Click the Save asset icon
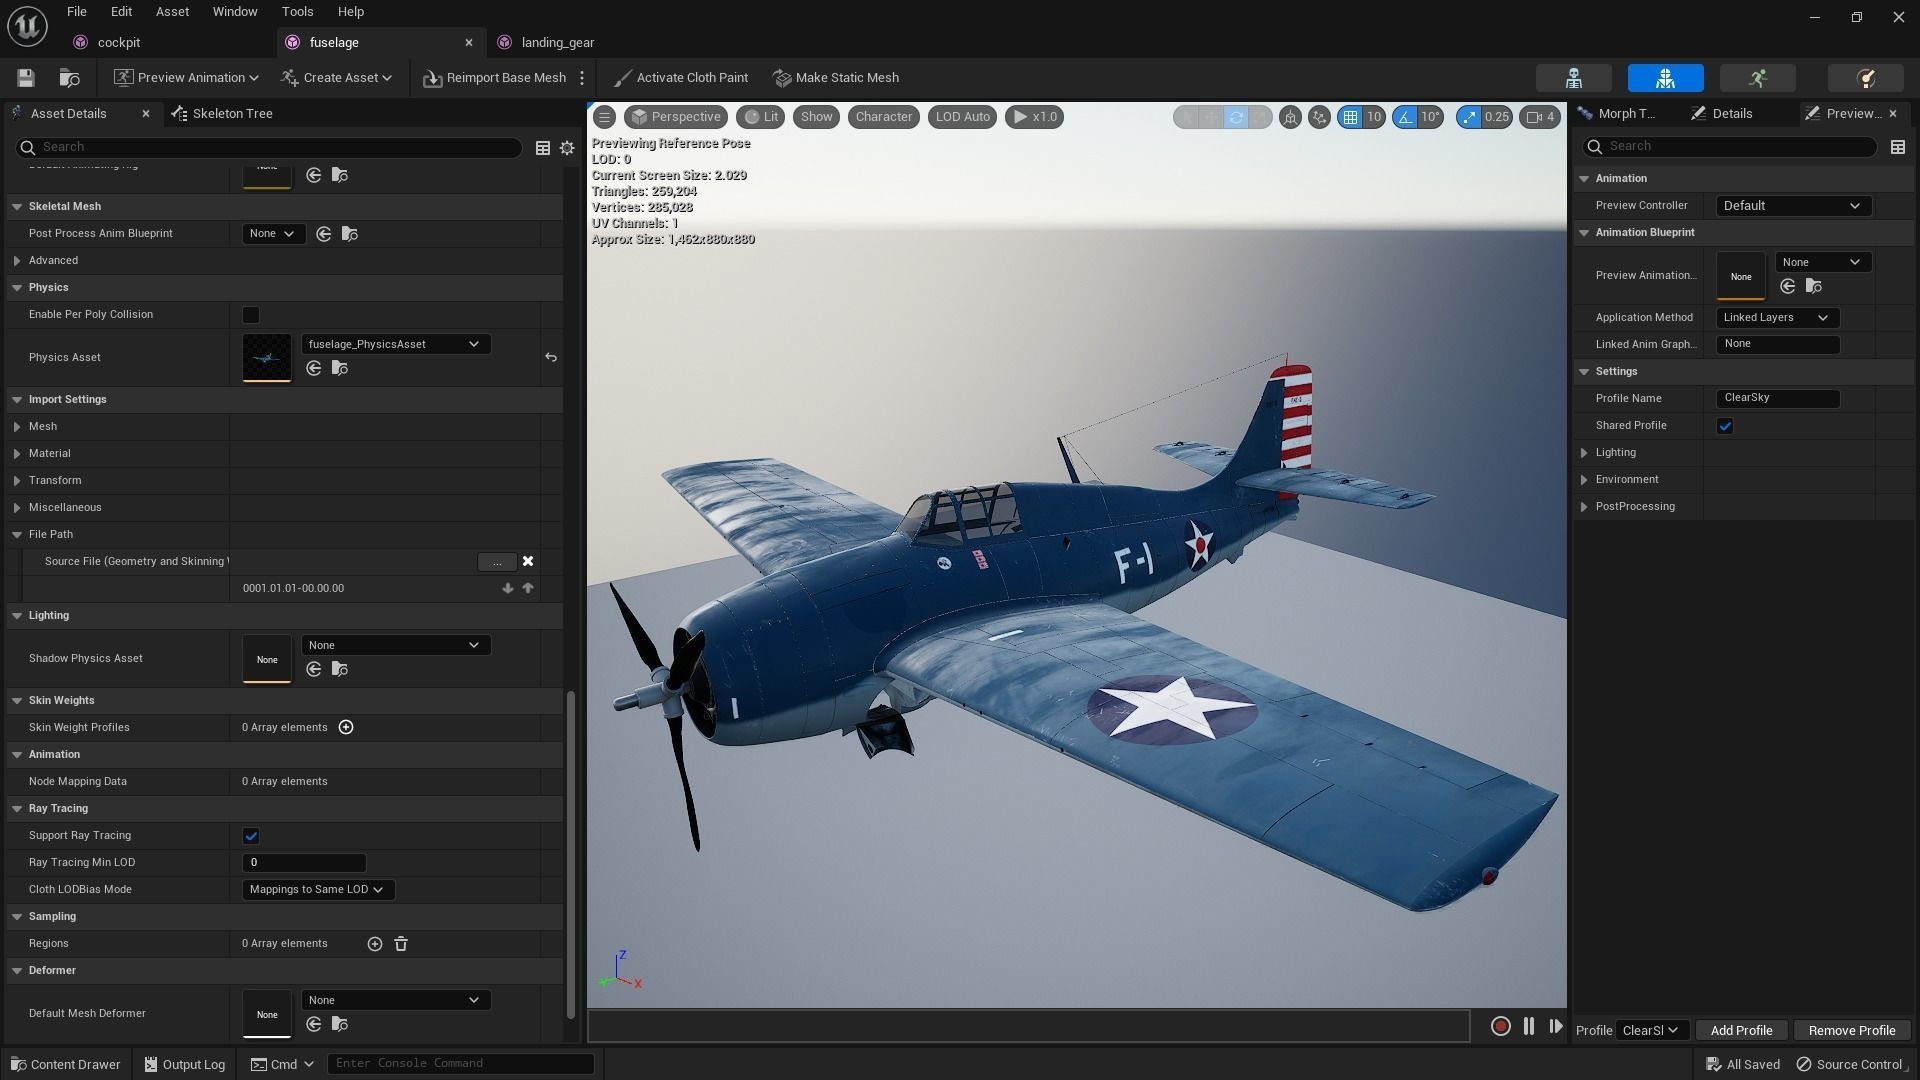 (26, 78)
